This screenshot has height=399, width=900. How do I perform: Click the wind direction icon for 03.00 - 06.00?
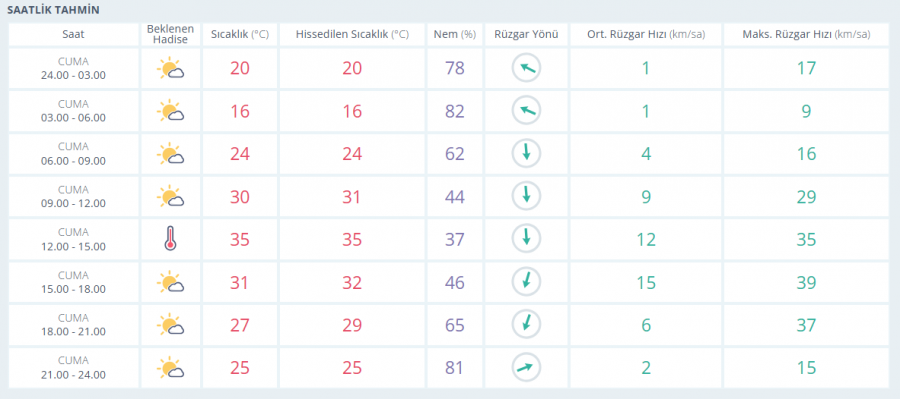tap(526, 111)
